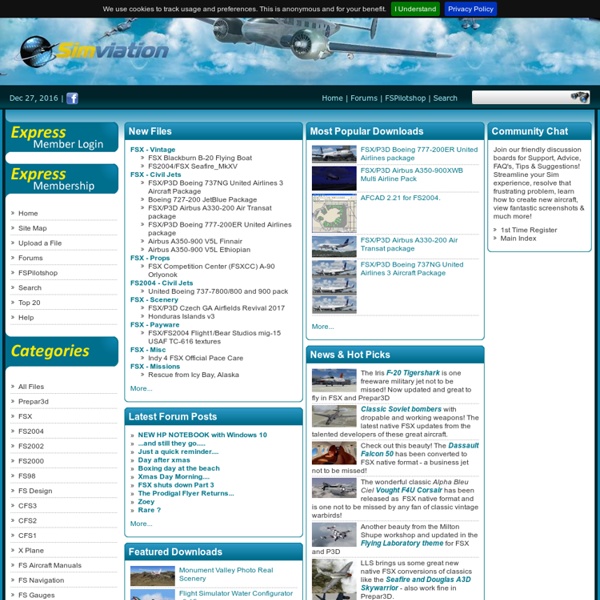Open Express Member Login banner

(x=62, y=137)
